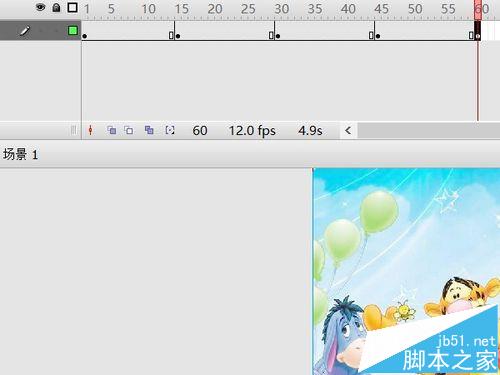
Task: Click the end frame marker at frame 14
Action: coord(171,35)
